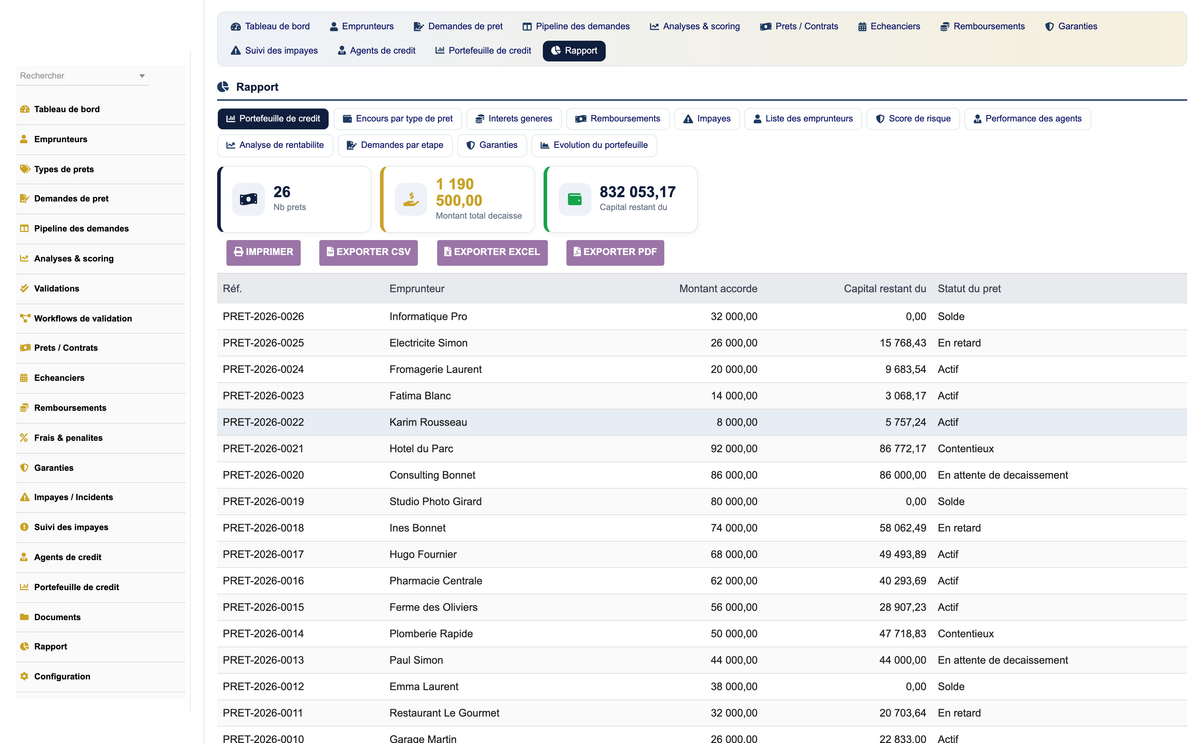Image resolution: width=1200 pixels, height=743 pixels.
Task: Click the Prets / Contrats sidebar money icon
Action: 24,348
